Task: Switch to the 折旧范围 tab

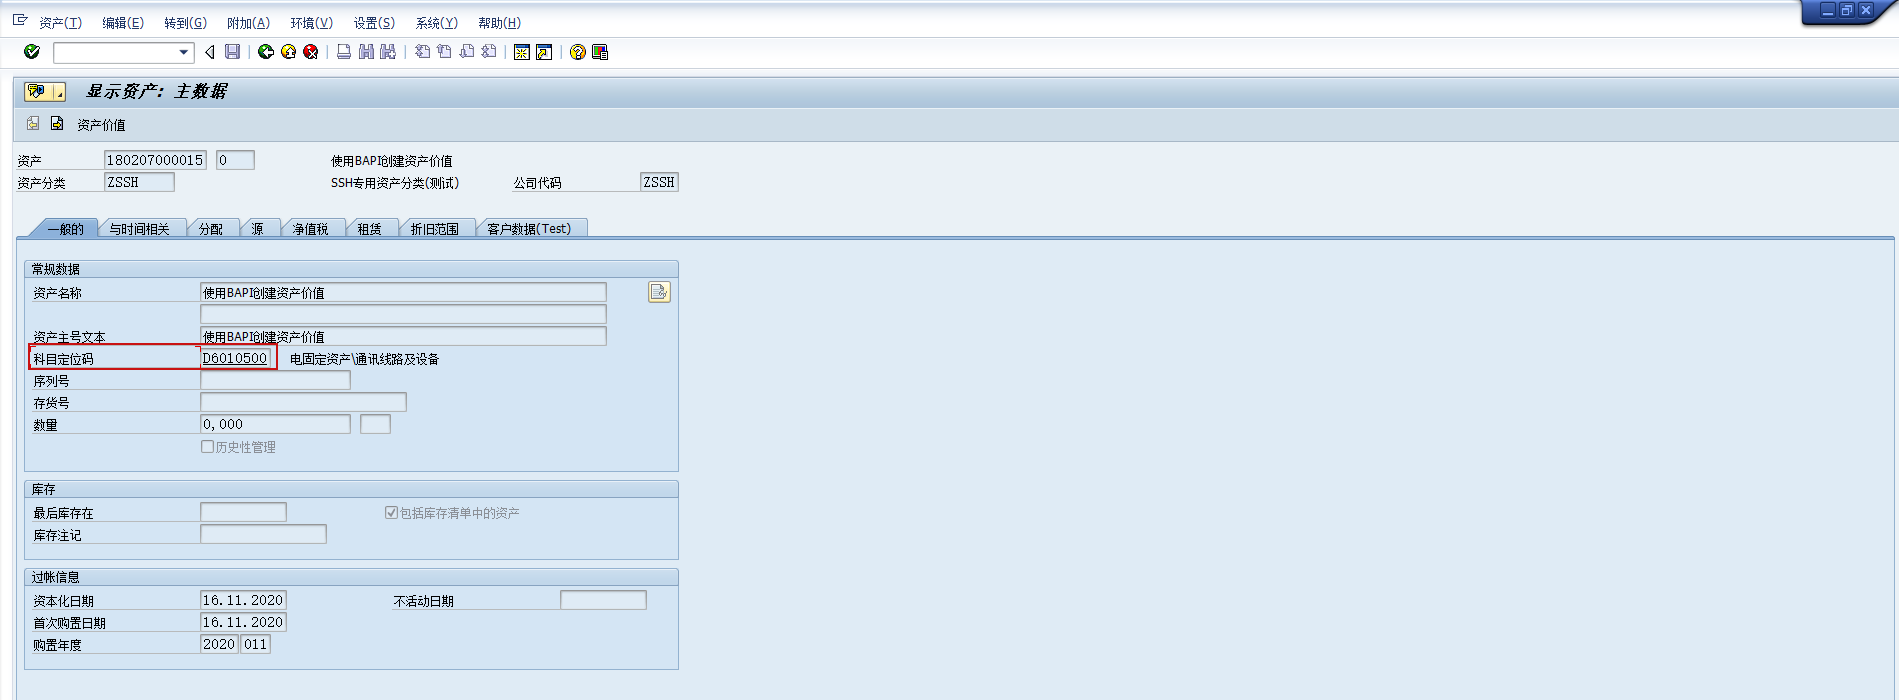Action: click(x=435, y=229)
